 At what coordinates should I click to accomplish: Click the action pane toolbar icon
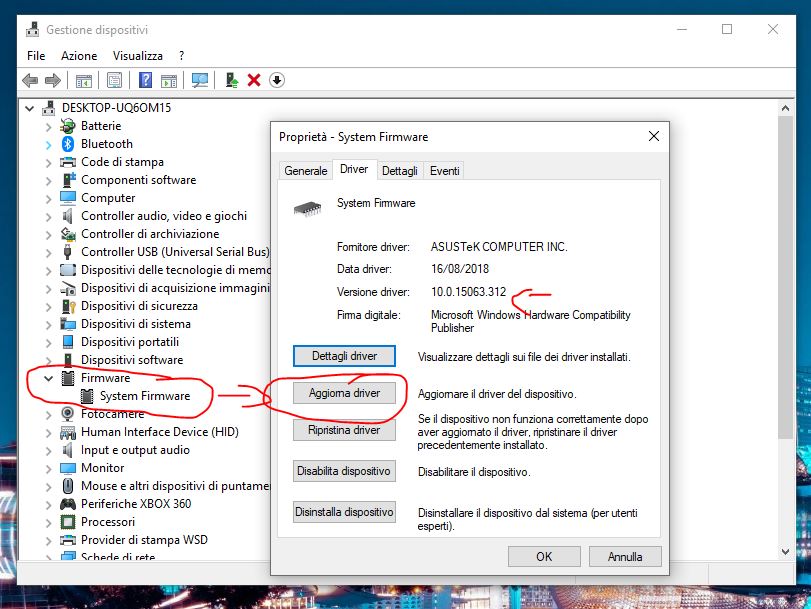pyautogui.click(x=169, y=81)
